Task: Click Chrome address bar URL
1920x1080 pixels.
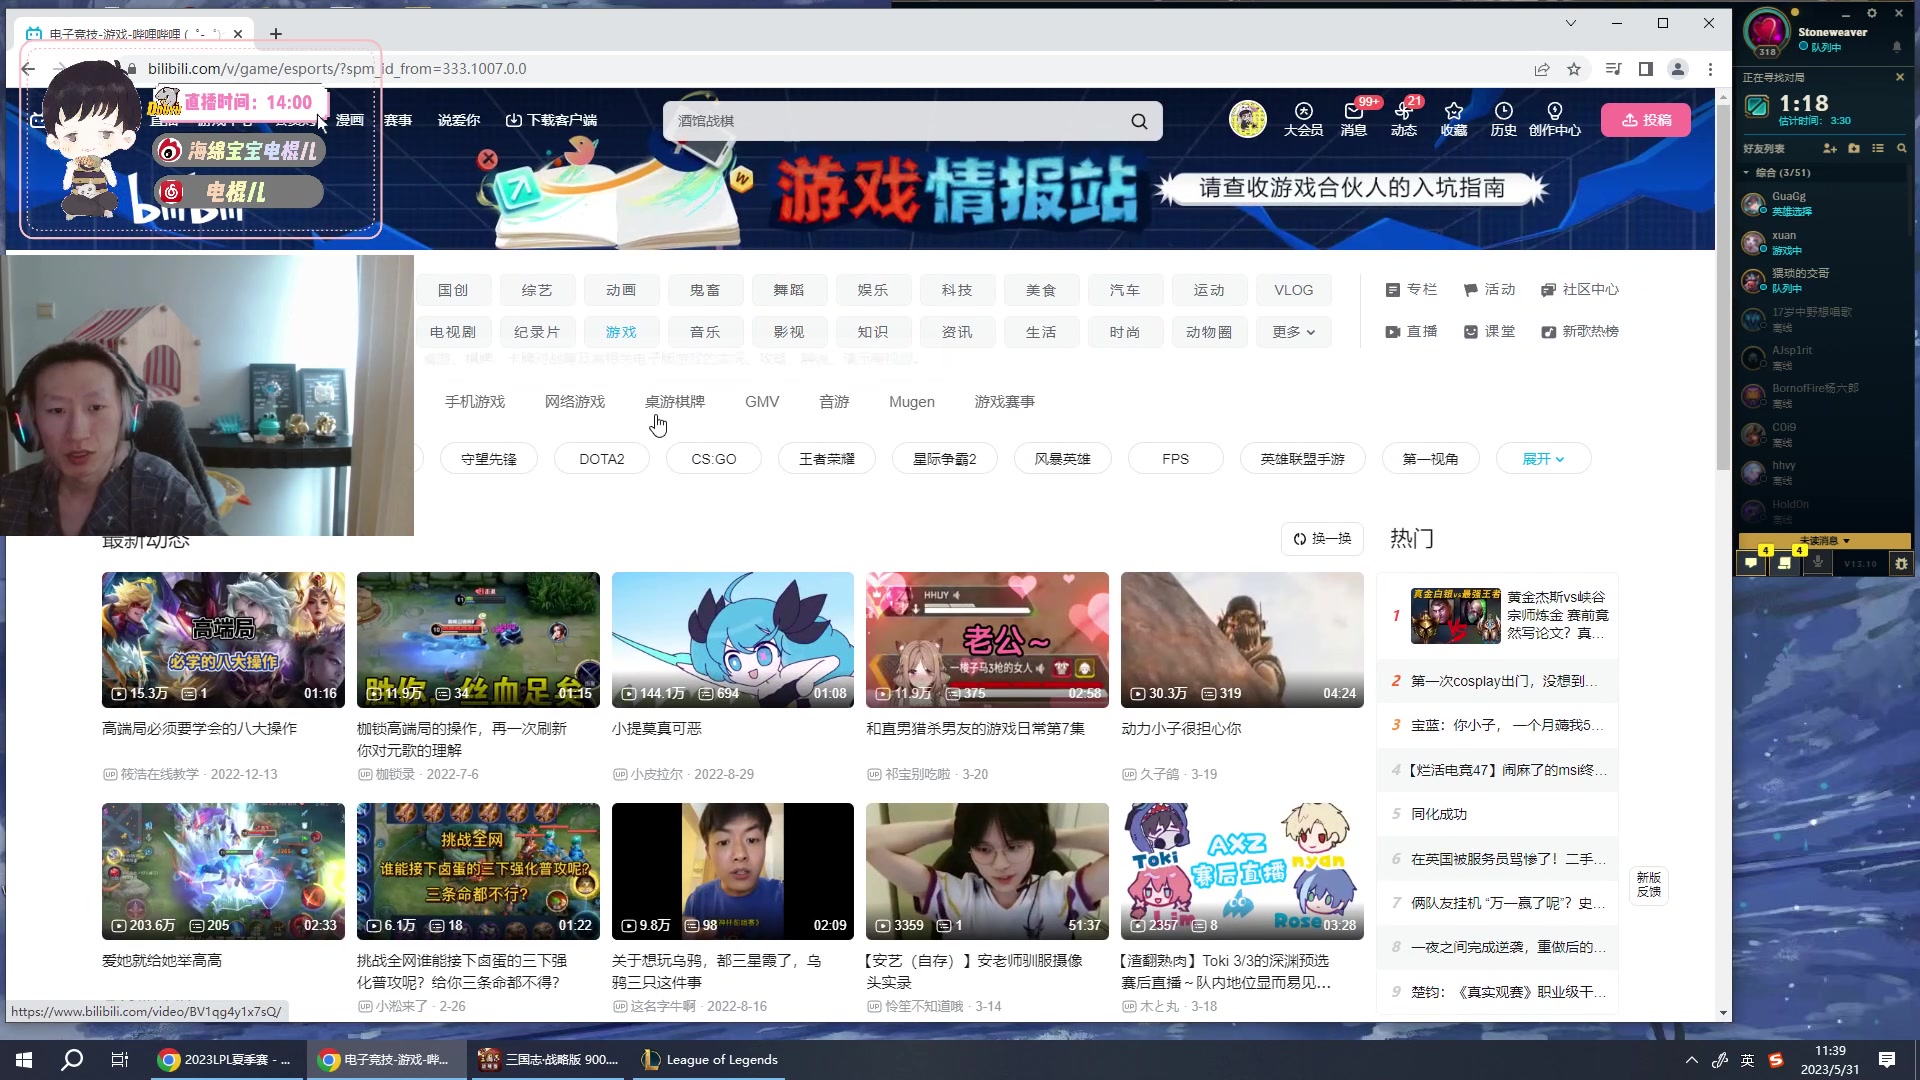Action: [x=337, y=69]
